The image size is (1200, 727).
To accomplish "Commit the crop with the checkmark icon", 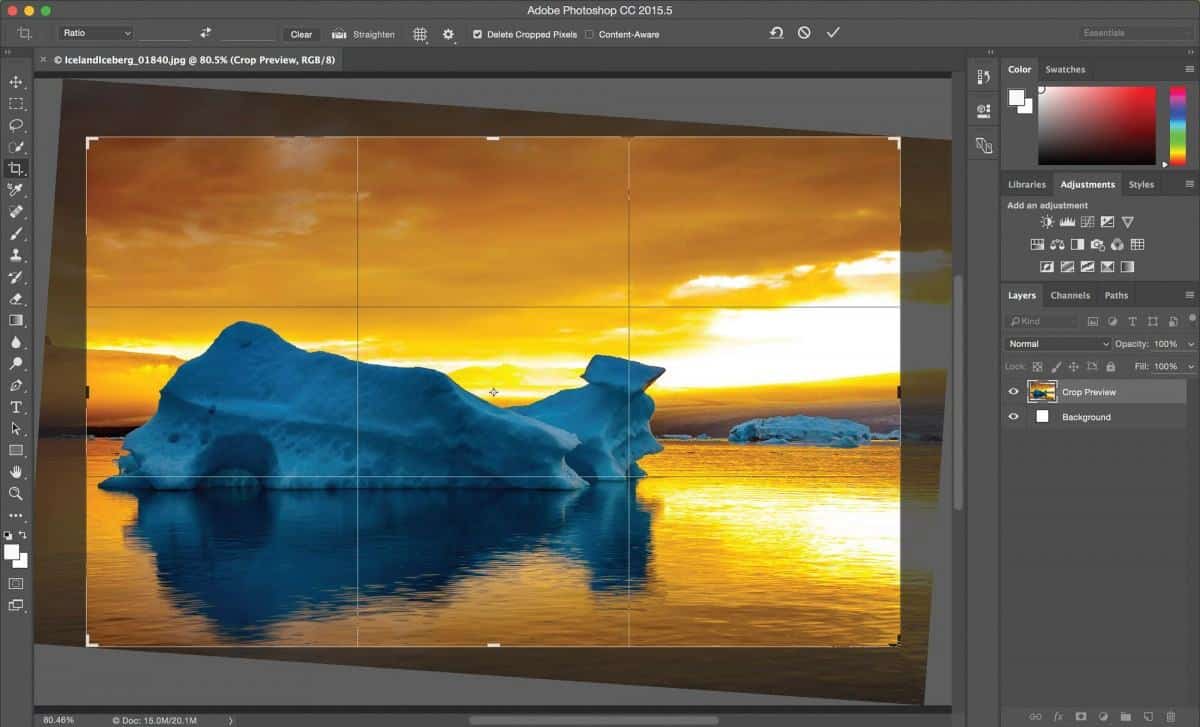I will (833, 32).
